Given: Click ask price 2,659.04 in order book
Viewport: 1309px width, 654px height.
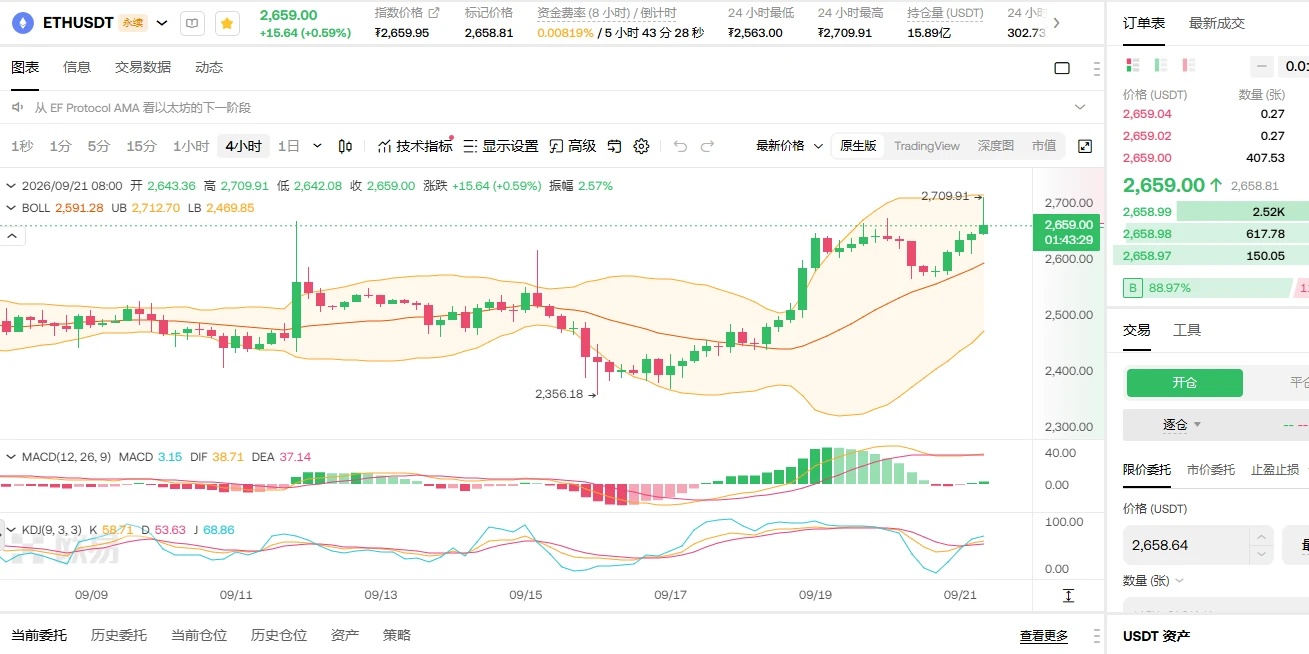Looking at the screenshot, I should (1147, 114).
